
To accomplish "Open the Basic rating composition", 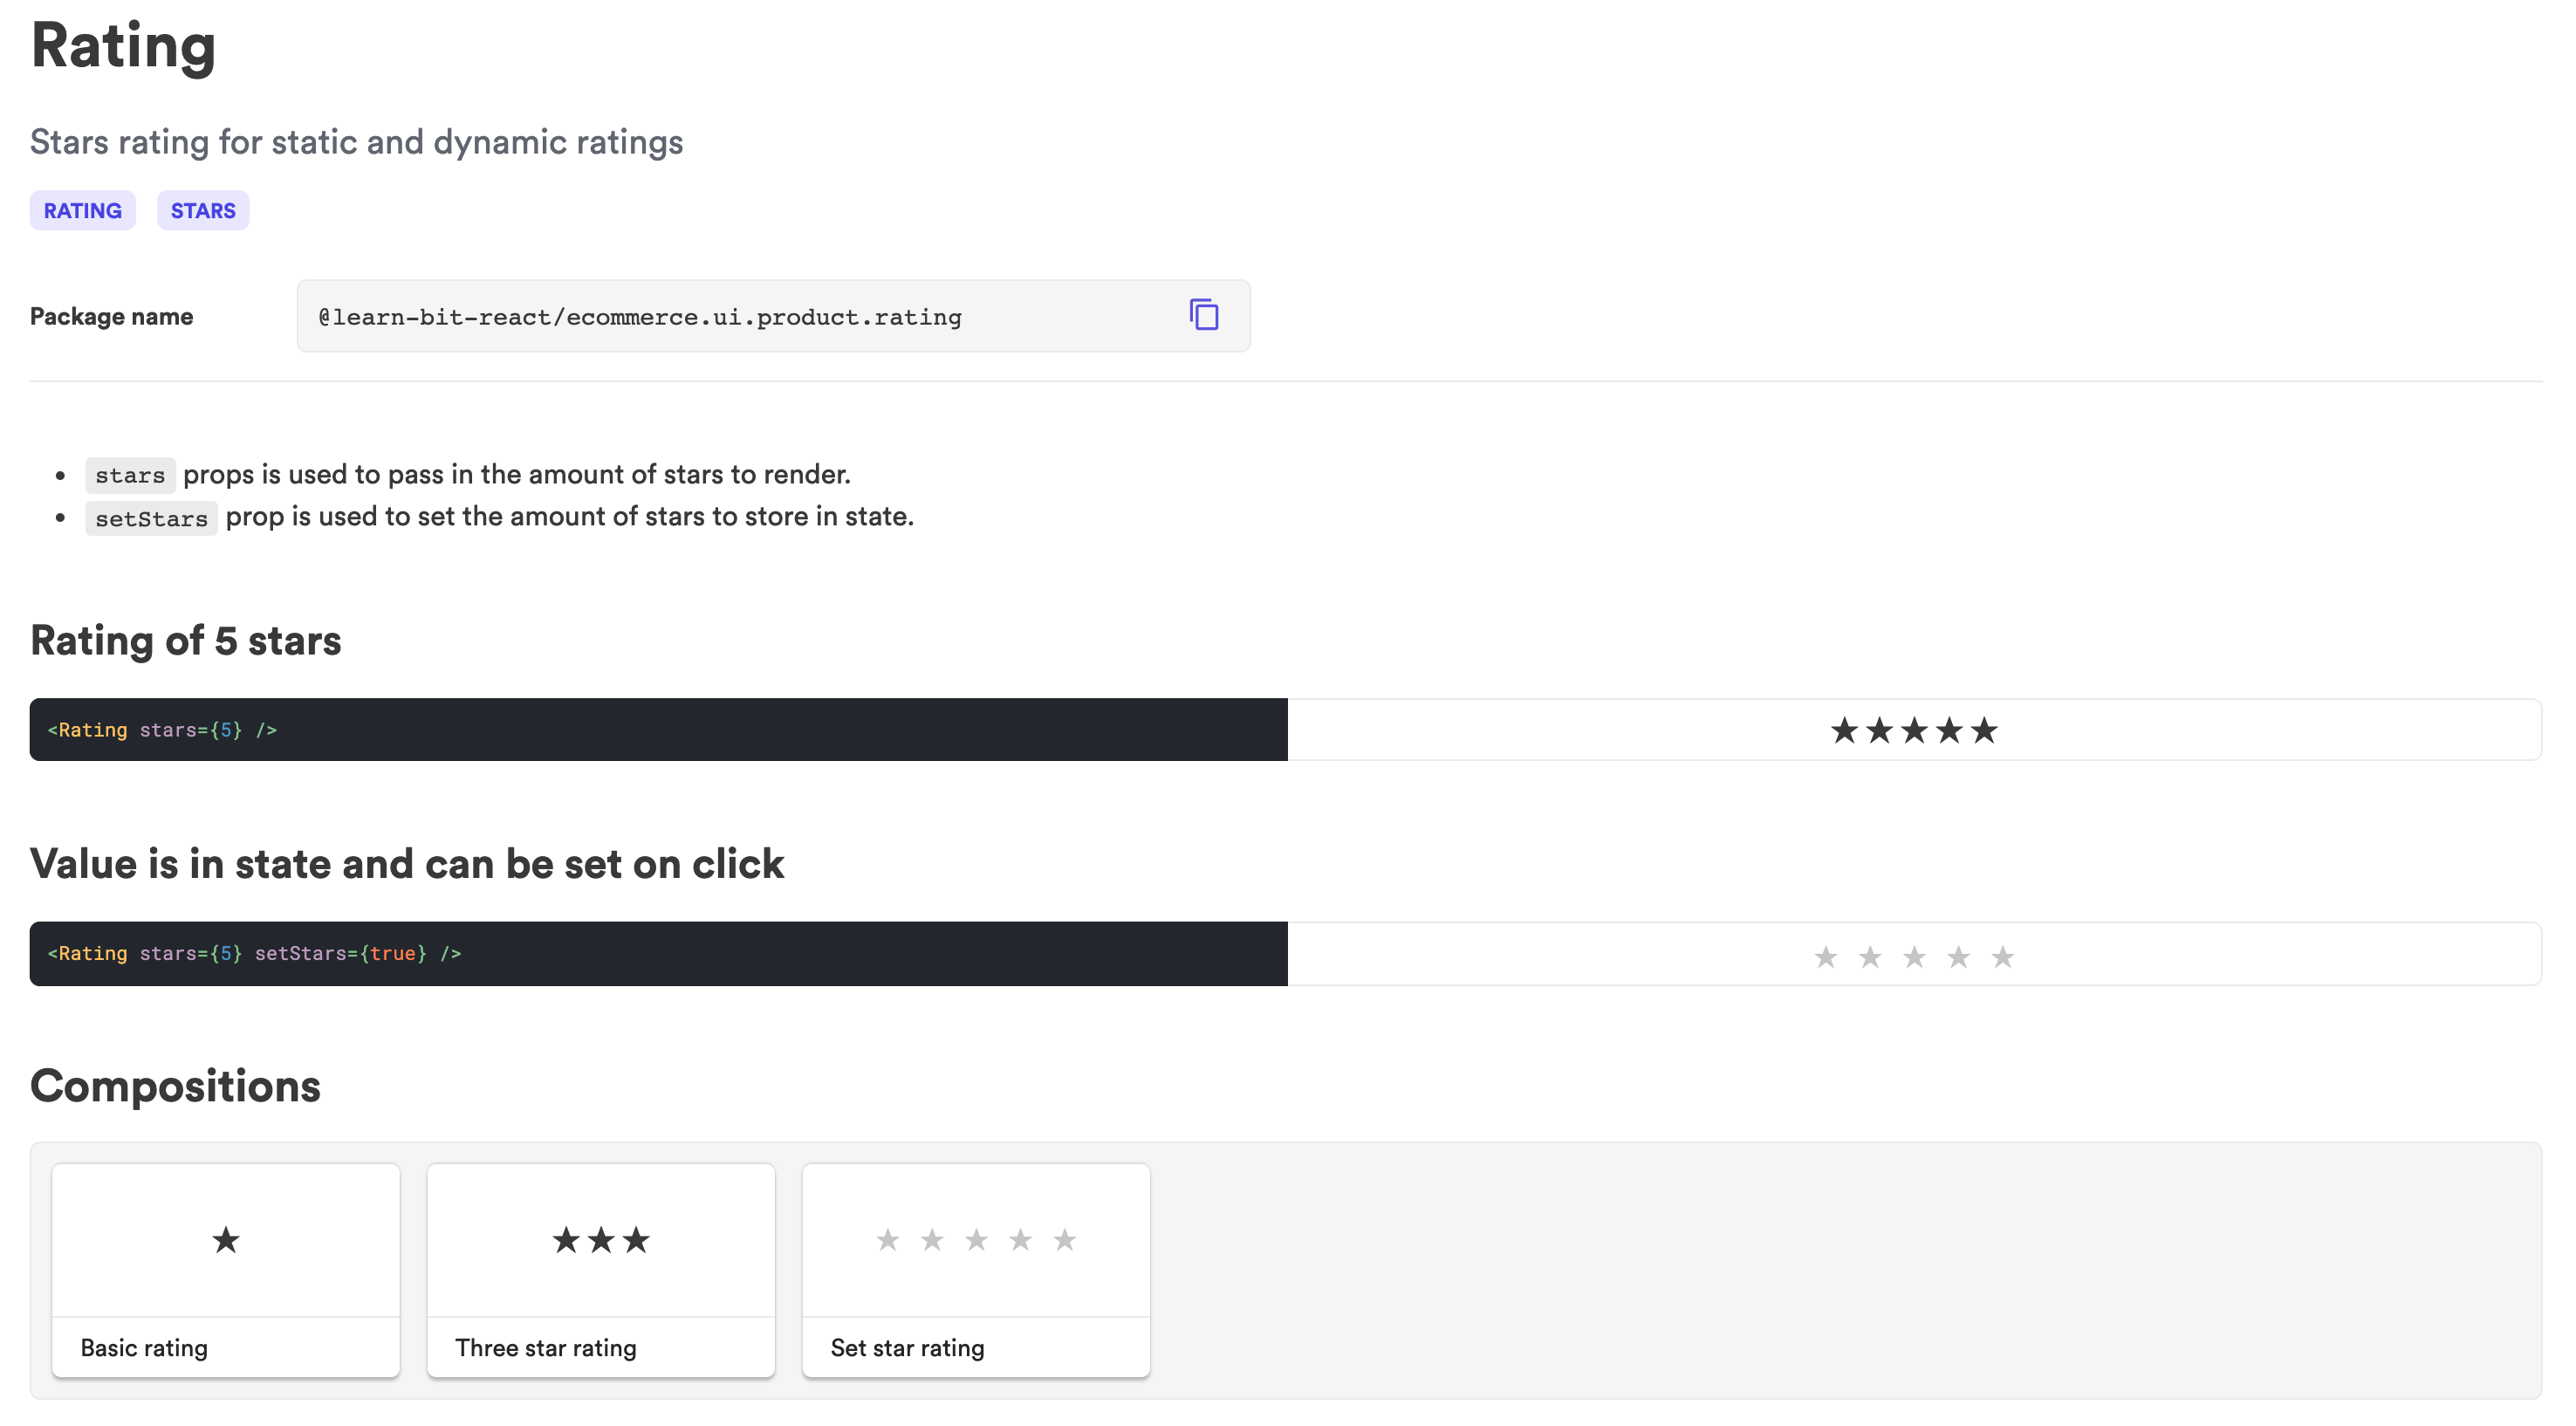I will 144,1347.
